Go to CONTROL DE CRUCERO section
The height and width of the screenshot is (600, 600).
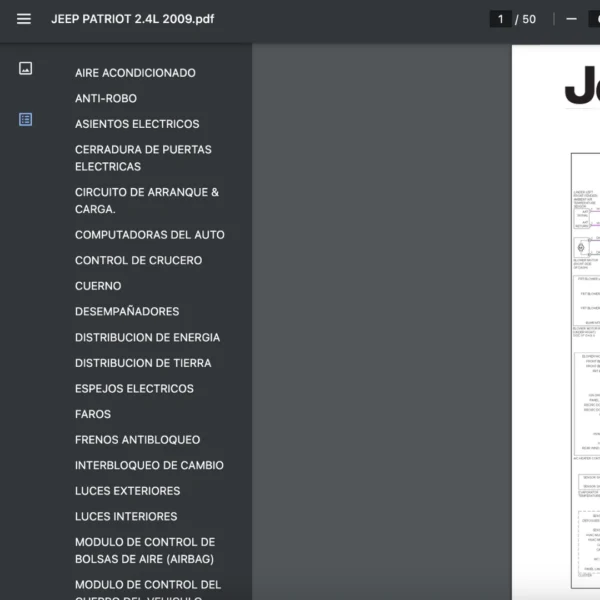point(139,260)
